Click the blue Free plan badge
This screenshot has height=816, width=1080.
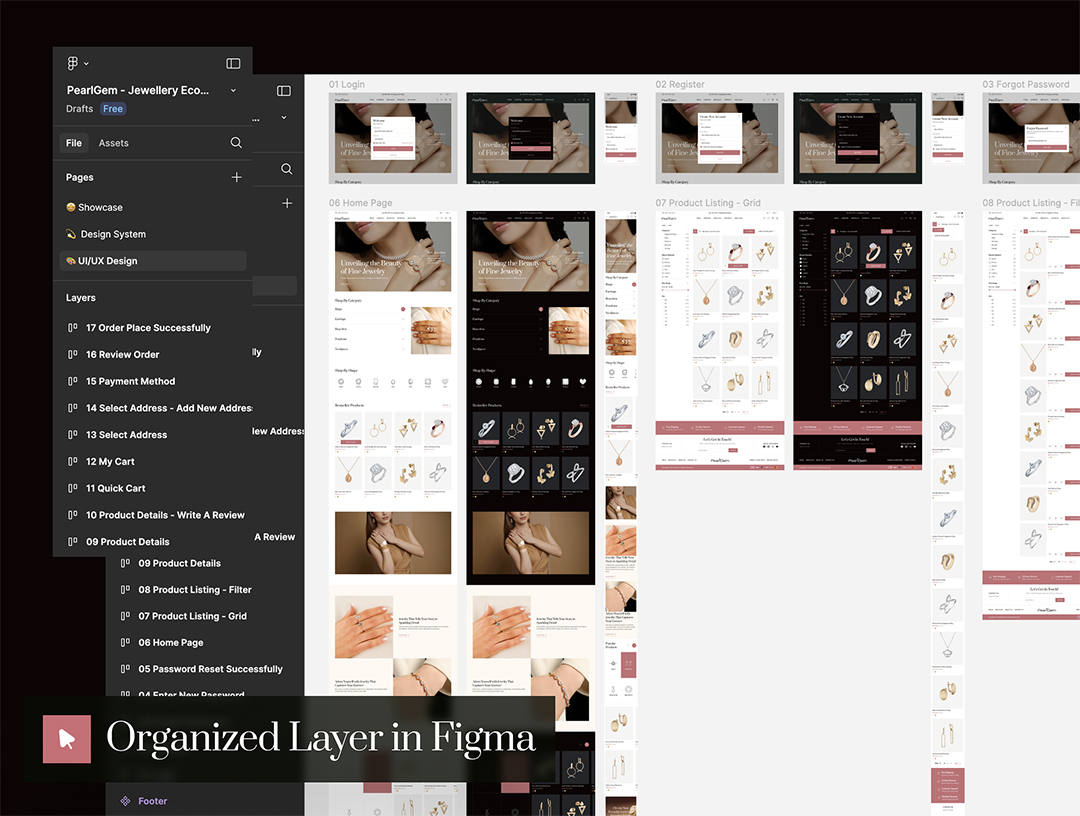click(x=113, y=109)
